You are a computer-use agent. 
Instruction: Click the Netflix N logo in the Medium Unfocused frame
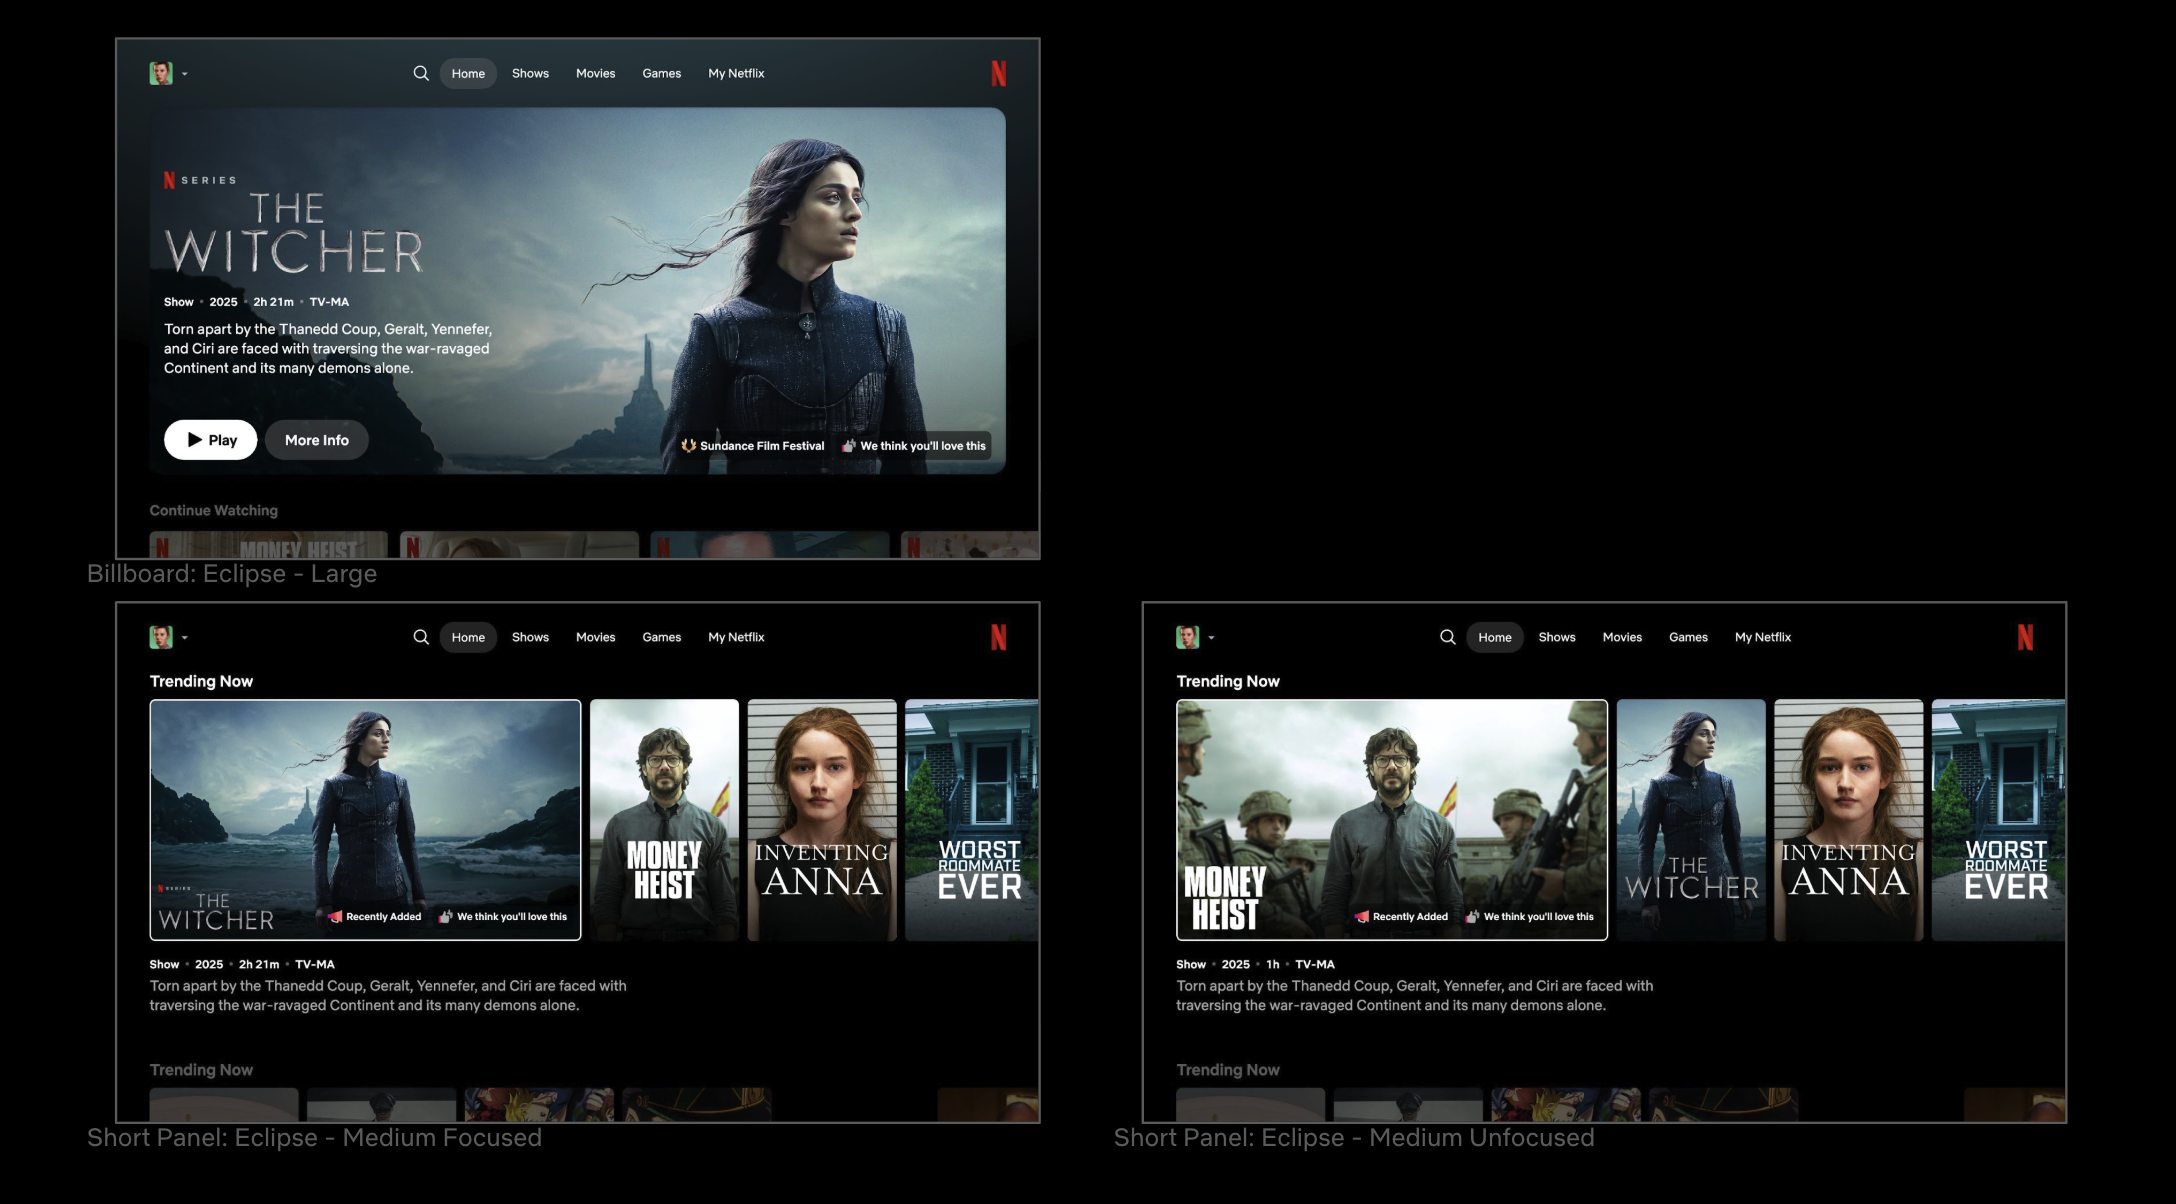(2025, 637)
